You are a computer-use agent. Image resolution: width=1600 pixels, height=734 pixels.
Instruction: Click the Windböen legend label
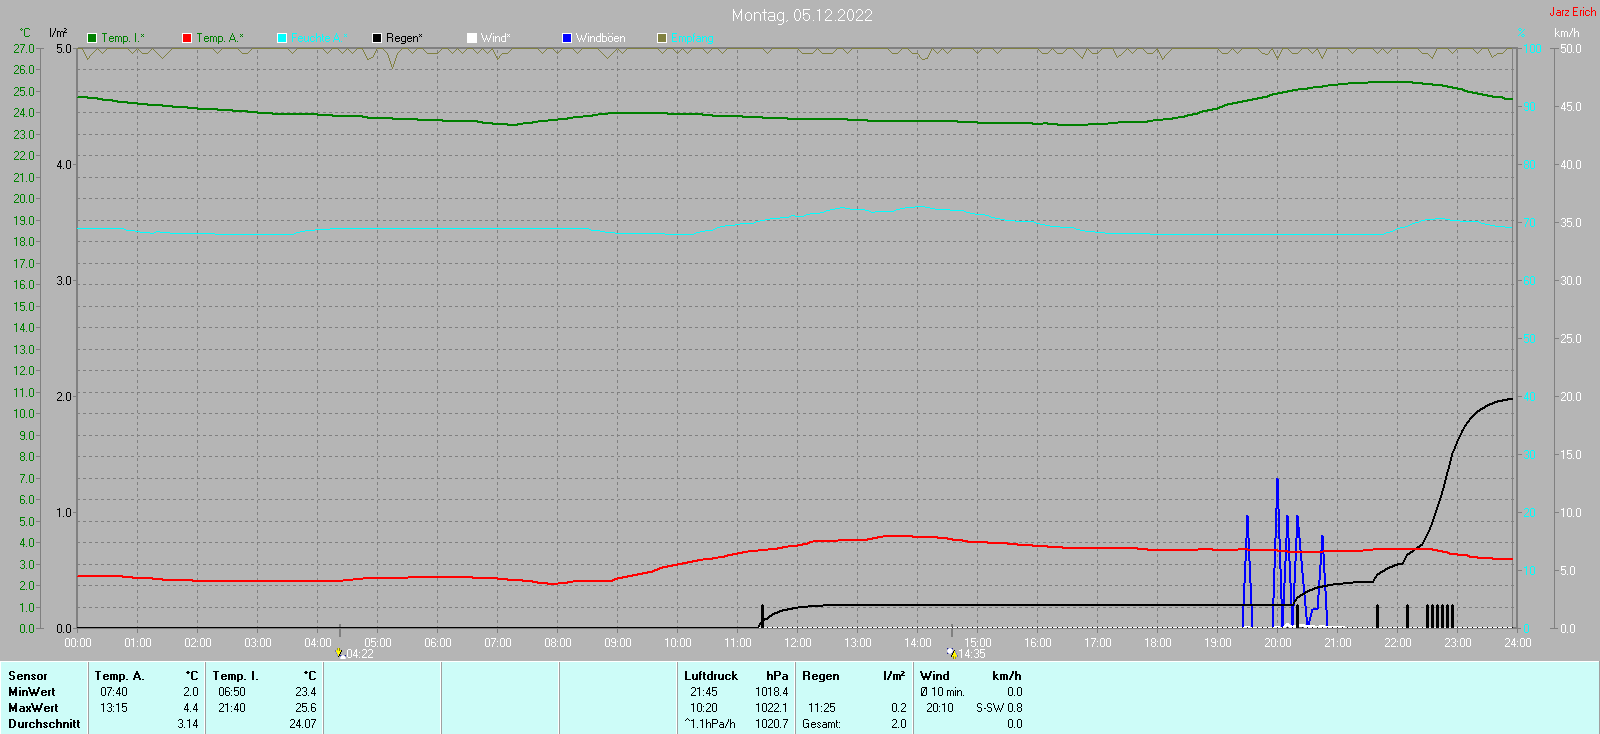(600, 38)
